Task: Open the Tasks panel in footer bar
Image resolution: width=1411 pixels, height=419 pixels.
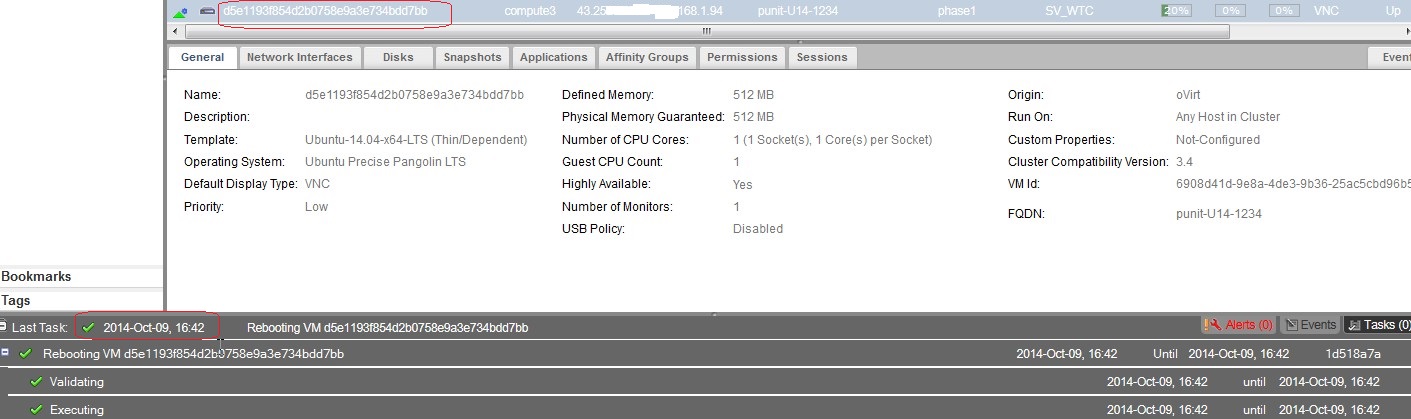Action: (1377, 325)
